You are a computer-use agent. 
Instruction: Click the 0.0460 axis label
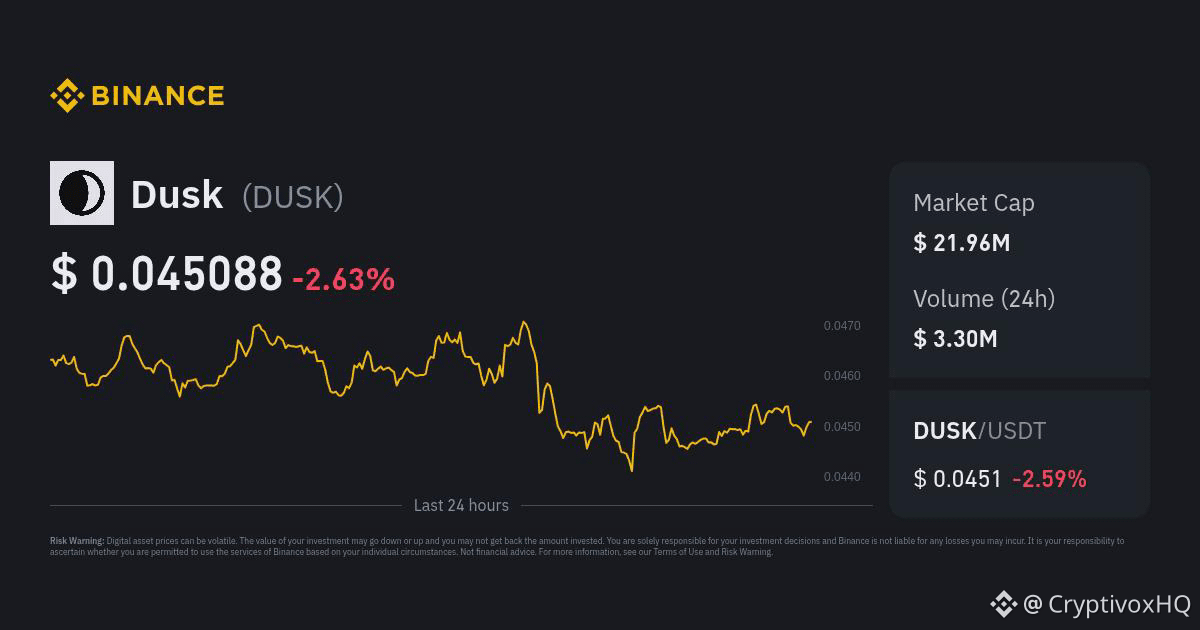click(x=842, y=376)
